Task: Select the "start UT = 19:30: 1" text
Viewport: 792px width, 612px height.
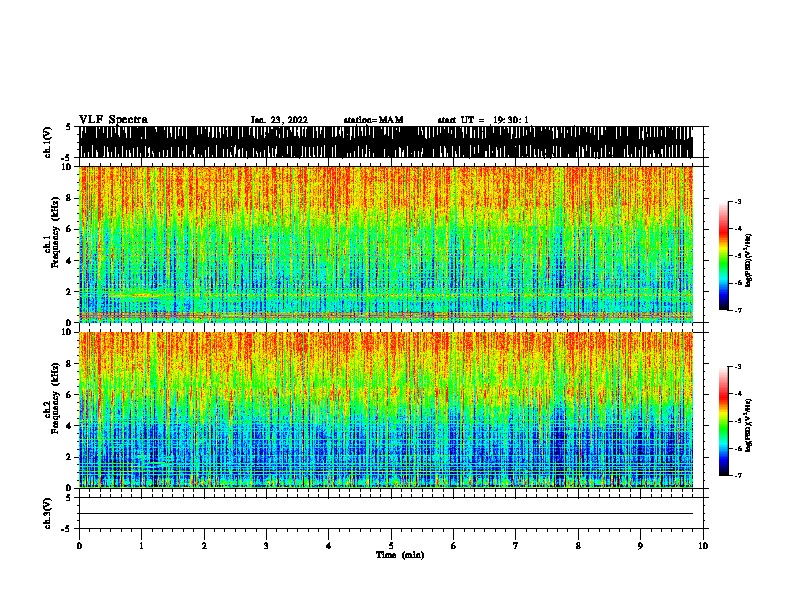Action: click(483, 120)
